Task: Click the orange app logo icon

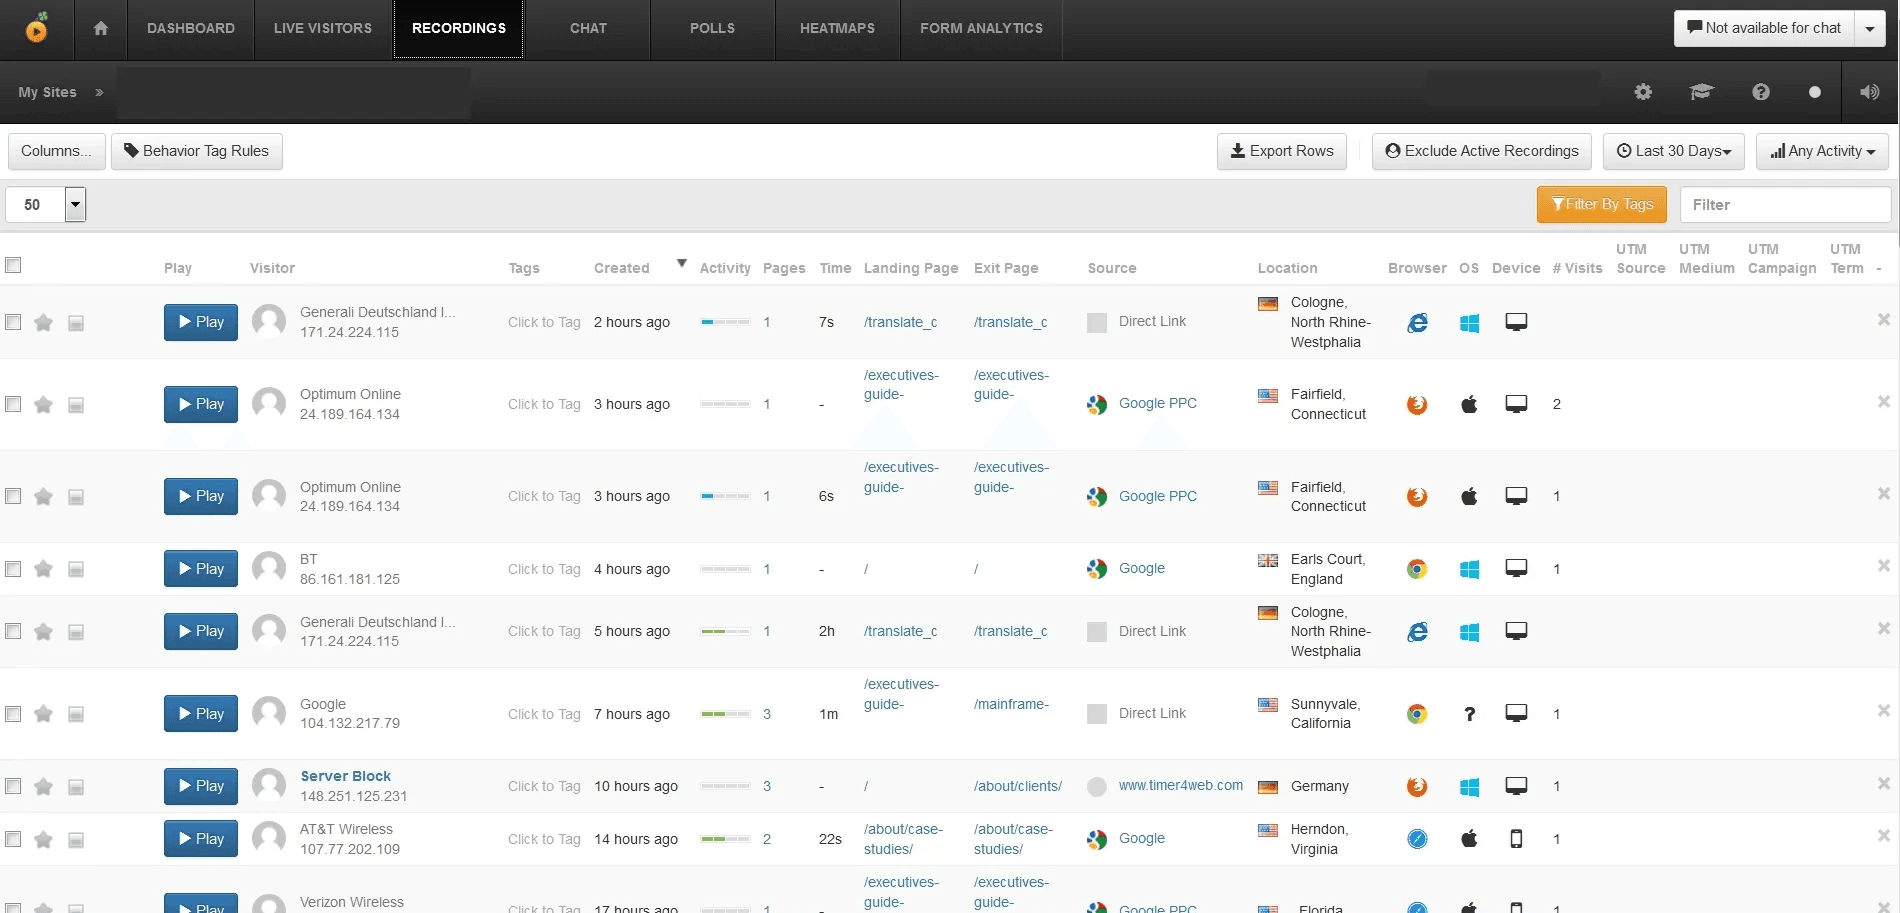Action: pos(37,28)
